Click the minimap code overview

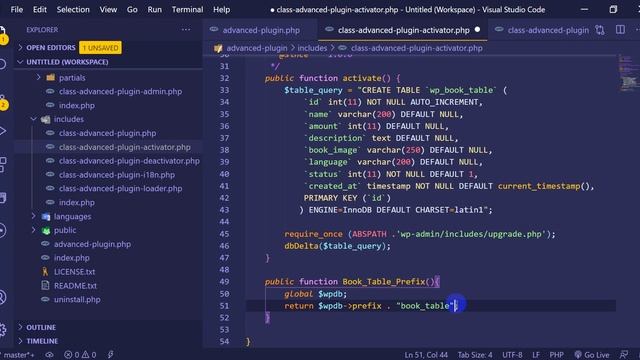click(628, 73)
